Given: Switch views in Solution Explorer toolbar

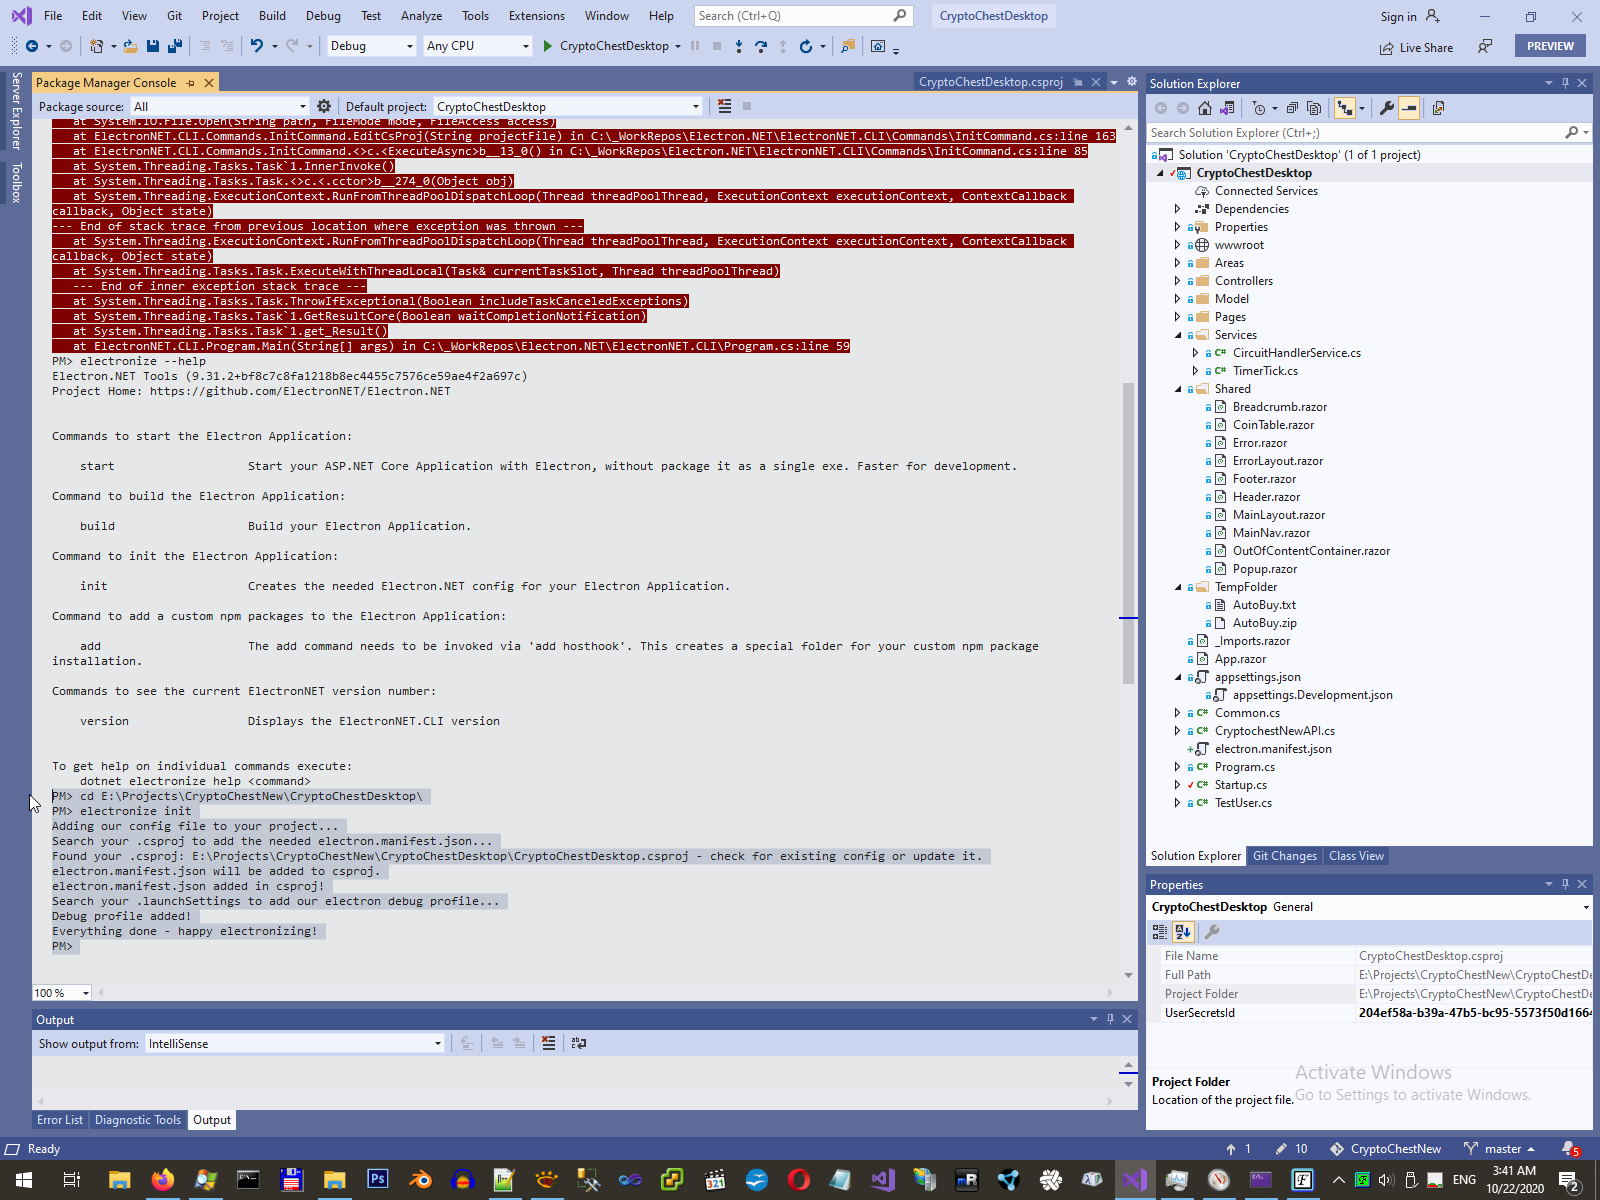Looking at the screenshot, I should 1227,108.
